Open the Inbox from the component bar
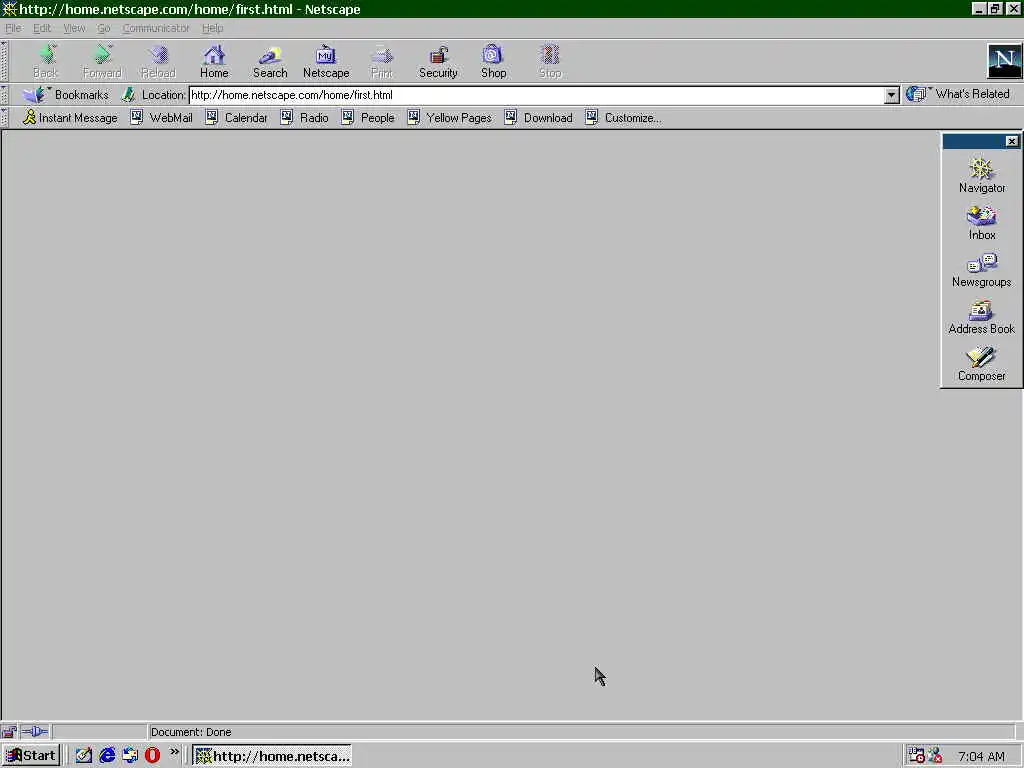 tap(982, 222)
